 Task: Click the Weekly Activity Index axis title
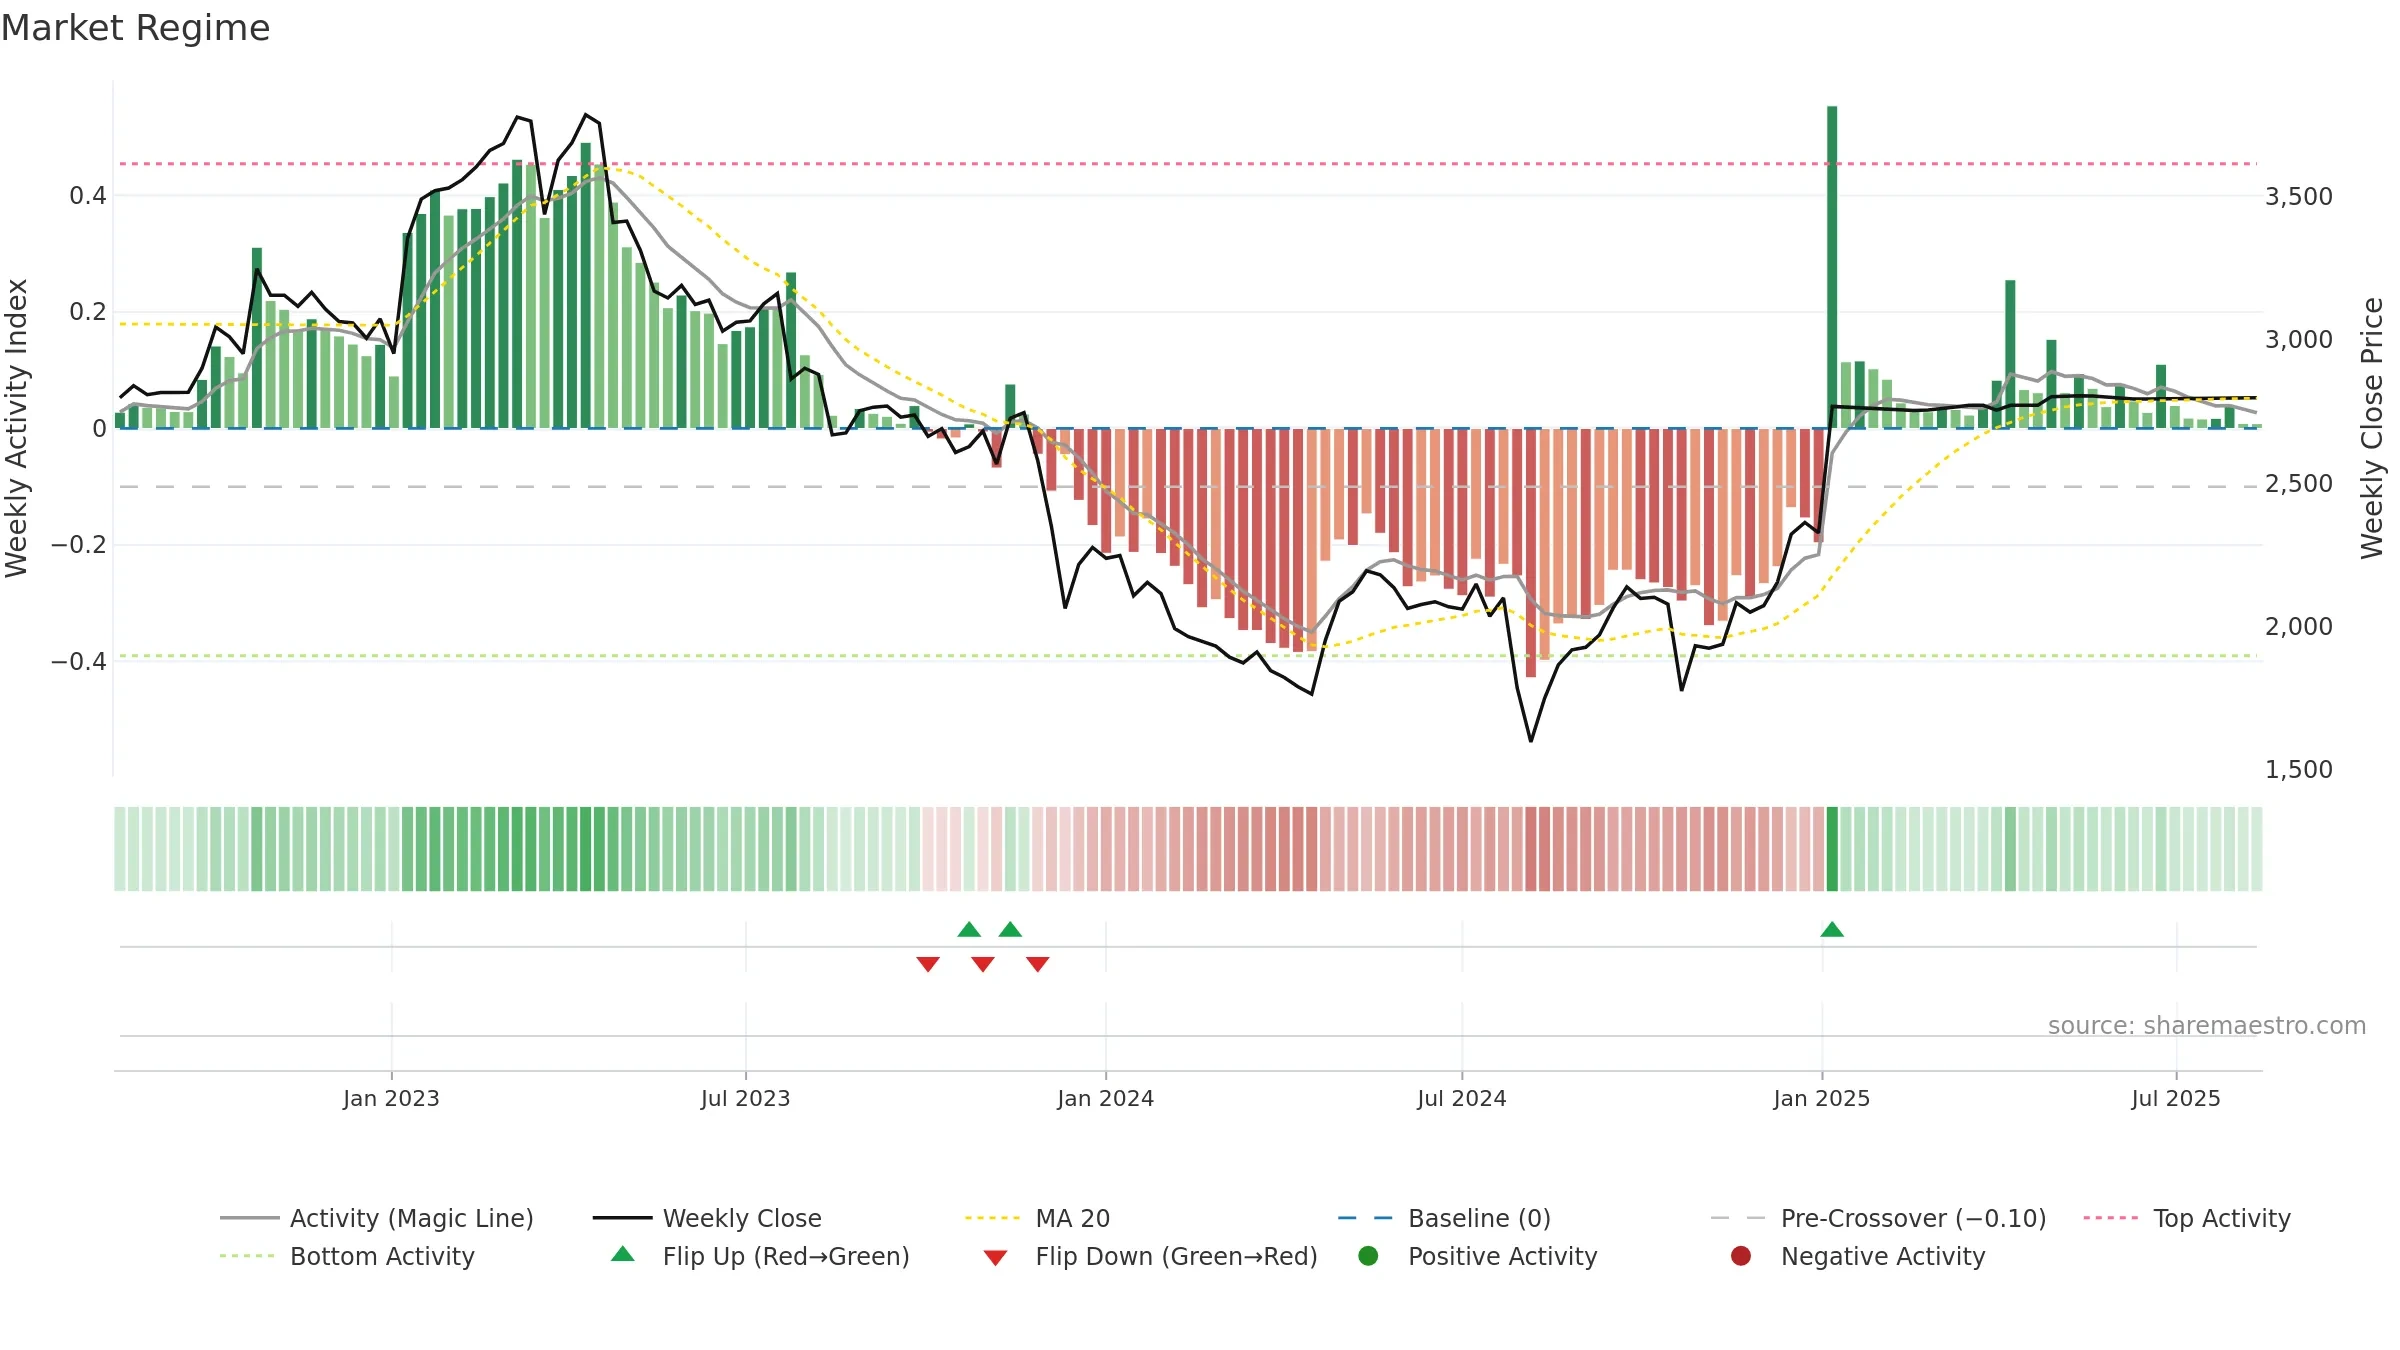pos(16,428)
